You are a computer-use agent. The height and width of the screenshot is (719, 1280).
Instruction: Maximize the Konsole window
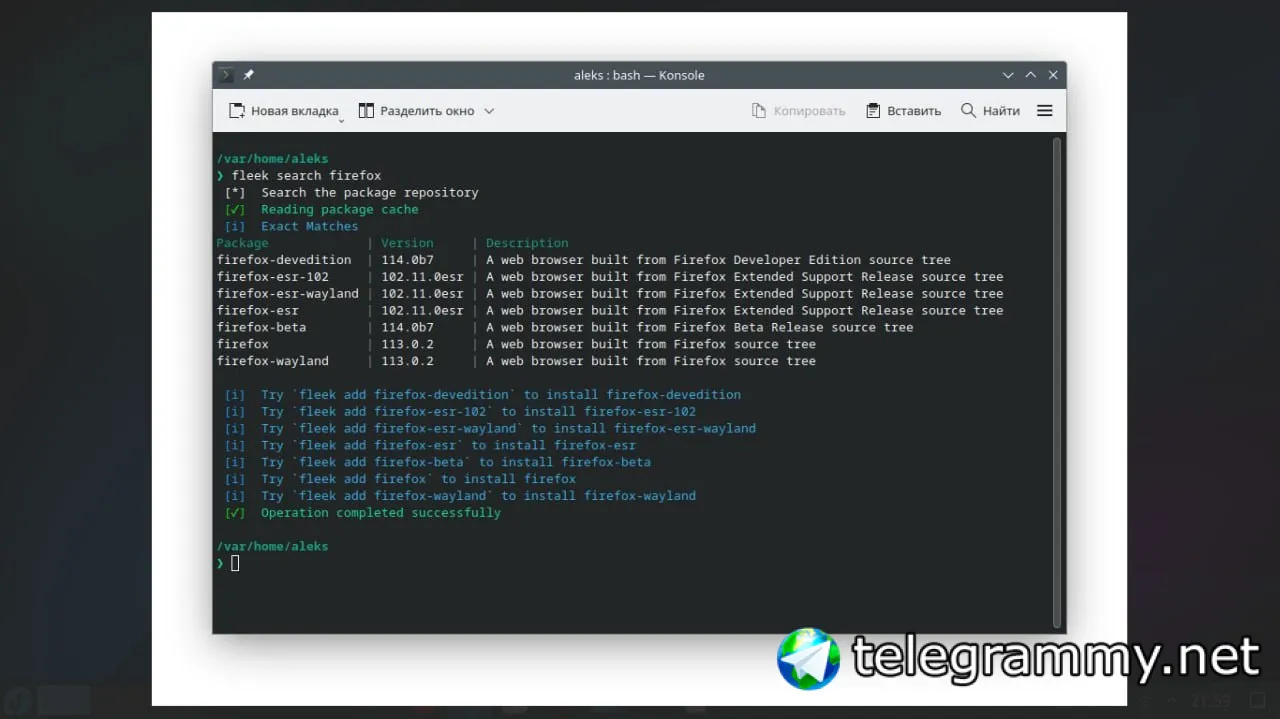pyautogui.click(x=1031, y=75)
